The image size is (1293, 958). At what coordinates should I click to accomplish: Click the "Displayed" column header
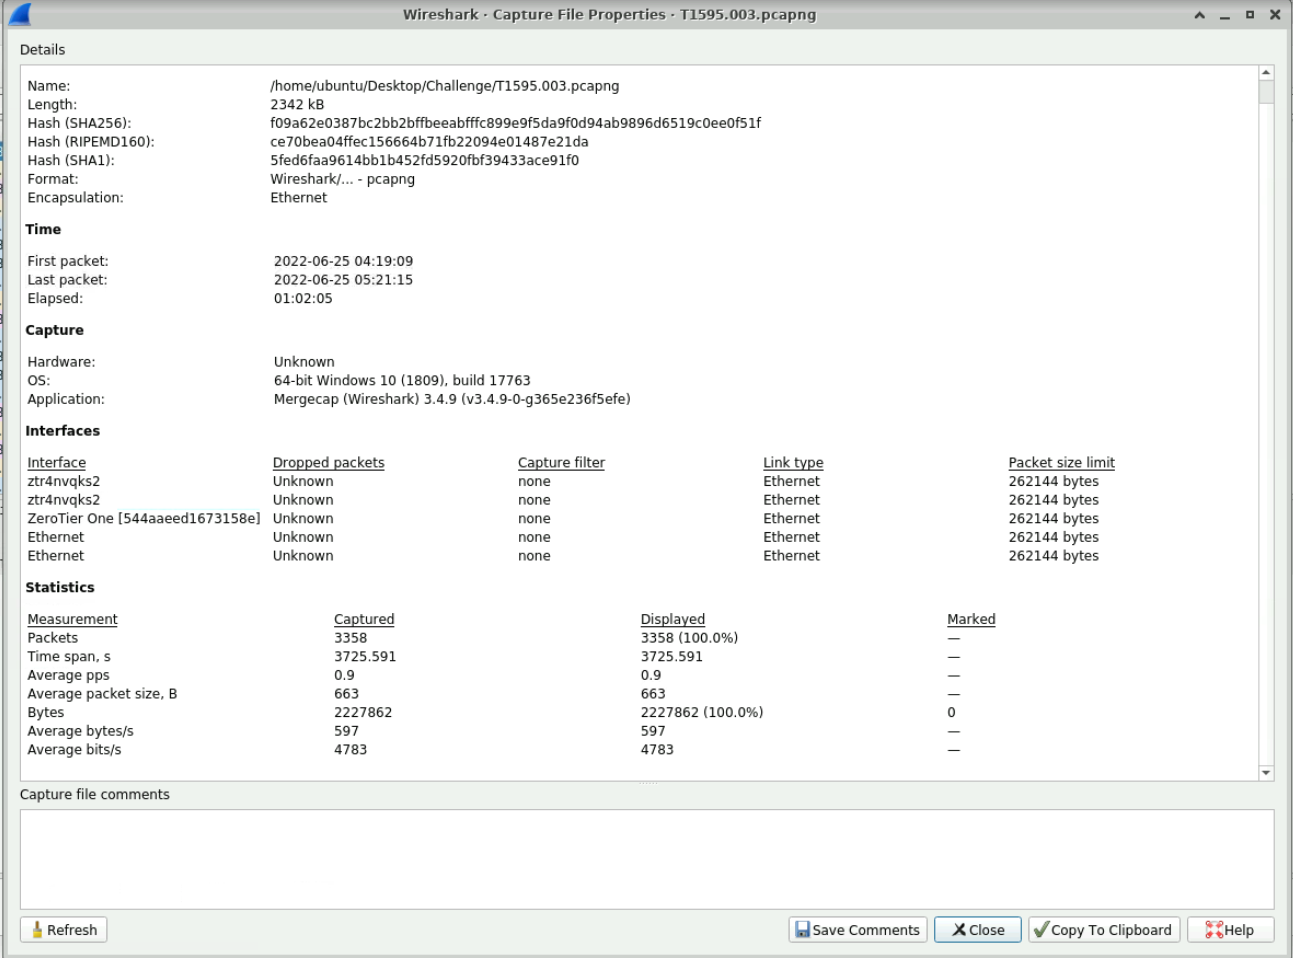[672, 620]
